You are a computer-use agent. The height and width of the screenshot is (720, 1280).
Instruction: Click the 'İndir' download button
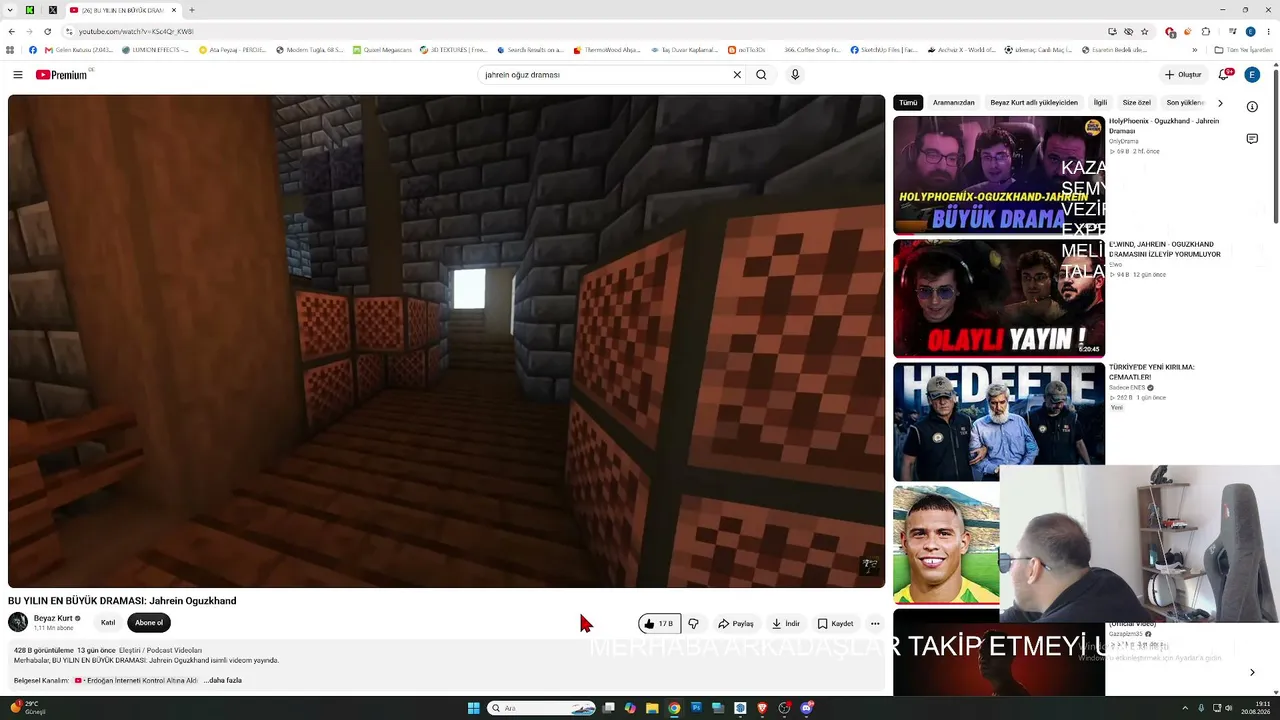coord(786,624)
